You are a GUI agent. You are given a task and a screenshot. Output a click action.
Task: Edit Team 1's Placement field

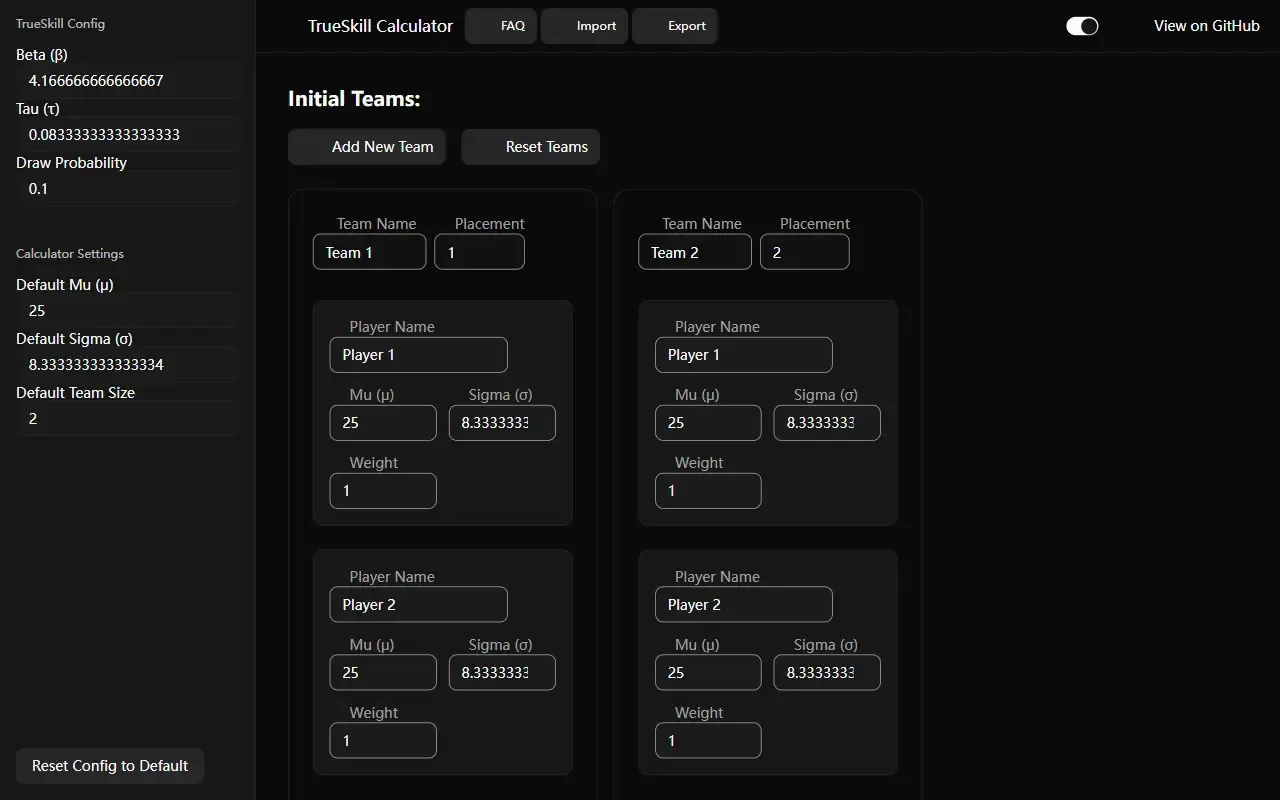click(479, 252)
